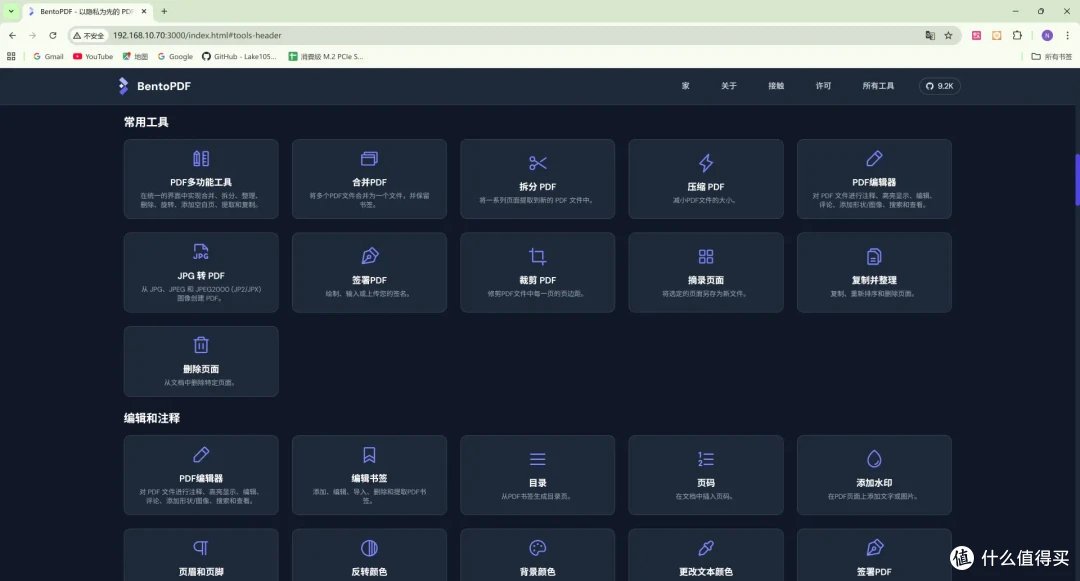Select the 目录 lines icon
The width and height of the screenshot is (1080, 581).
tap(538, 459)
